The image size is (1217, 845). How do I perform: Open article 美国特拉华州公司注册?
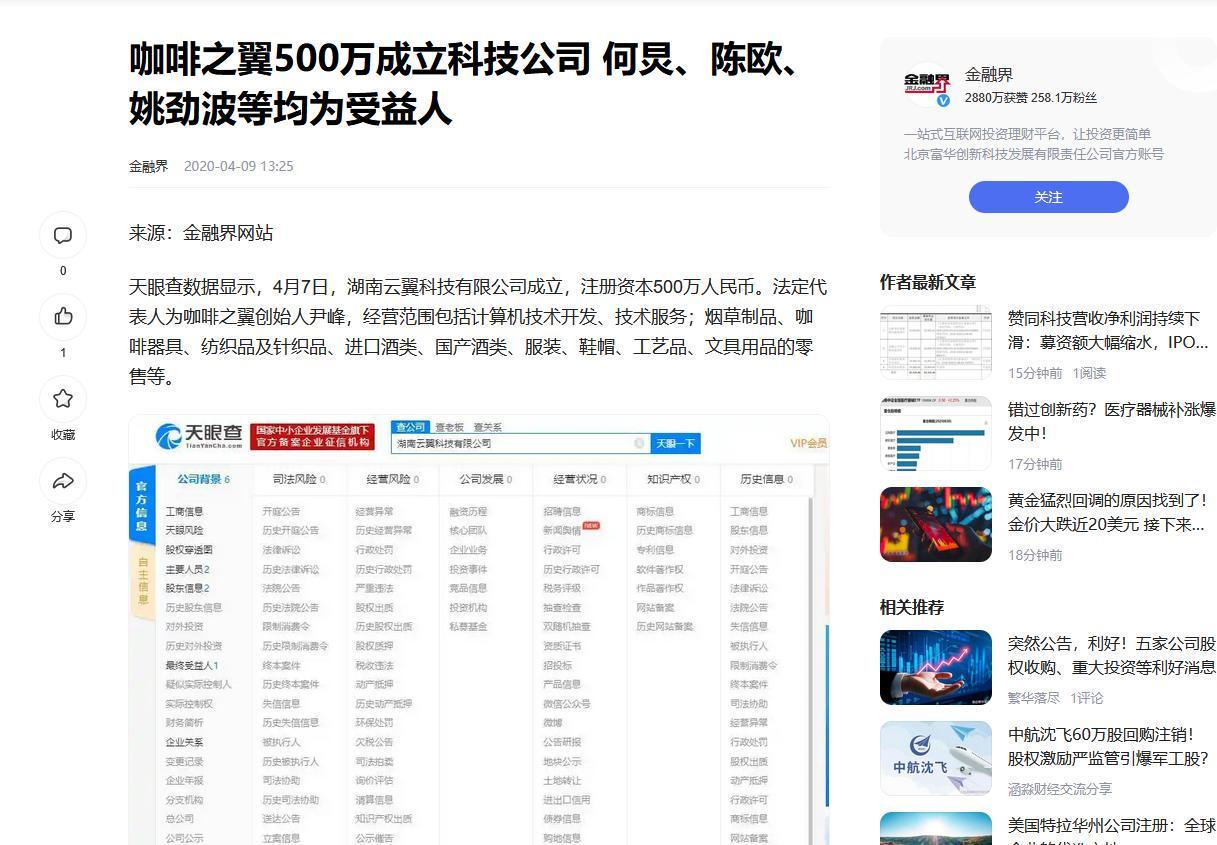pos(1110,826)
